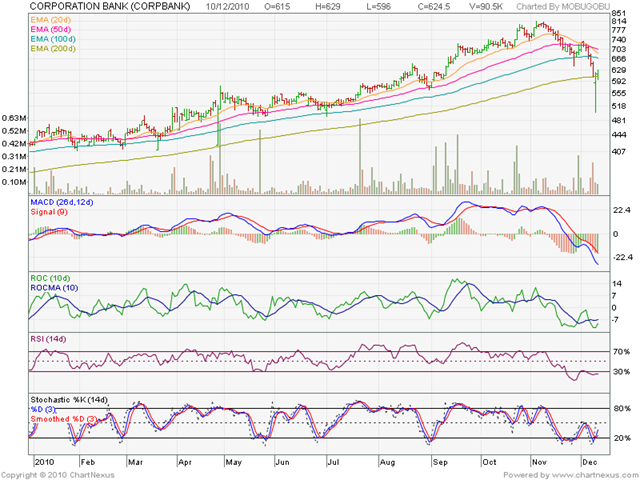Select the EMA (100d) legend label
This screenshot has height=480, width=640.
(53, 39)
